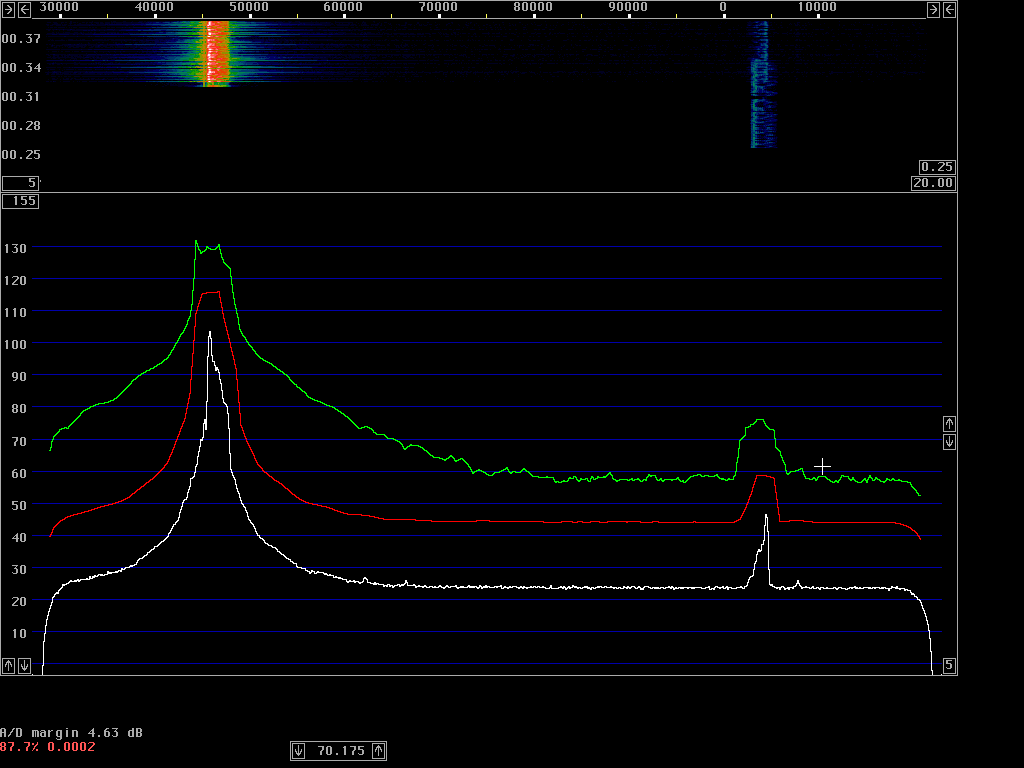Select the box showing 5 at waterfall's bottom-left
The image size is (1024, 768).
pyautogui.click(x=20, y=183)
